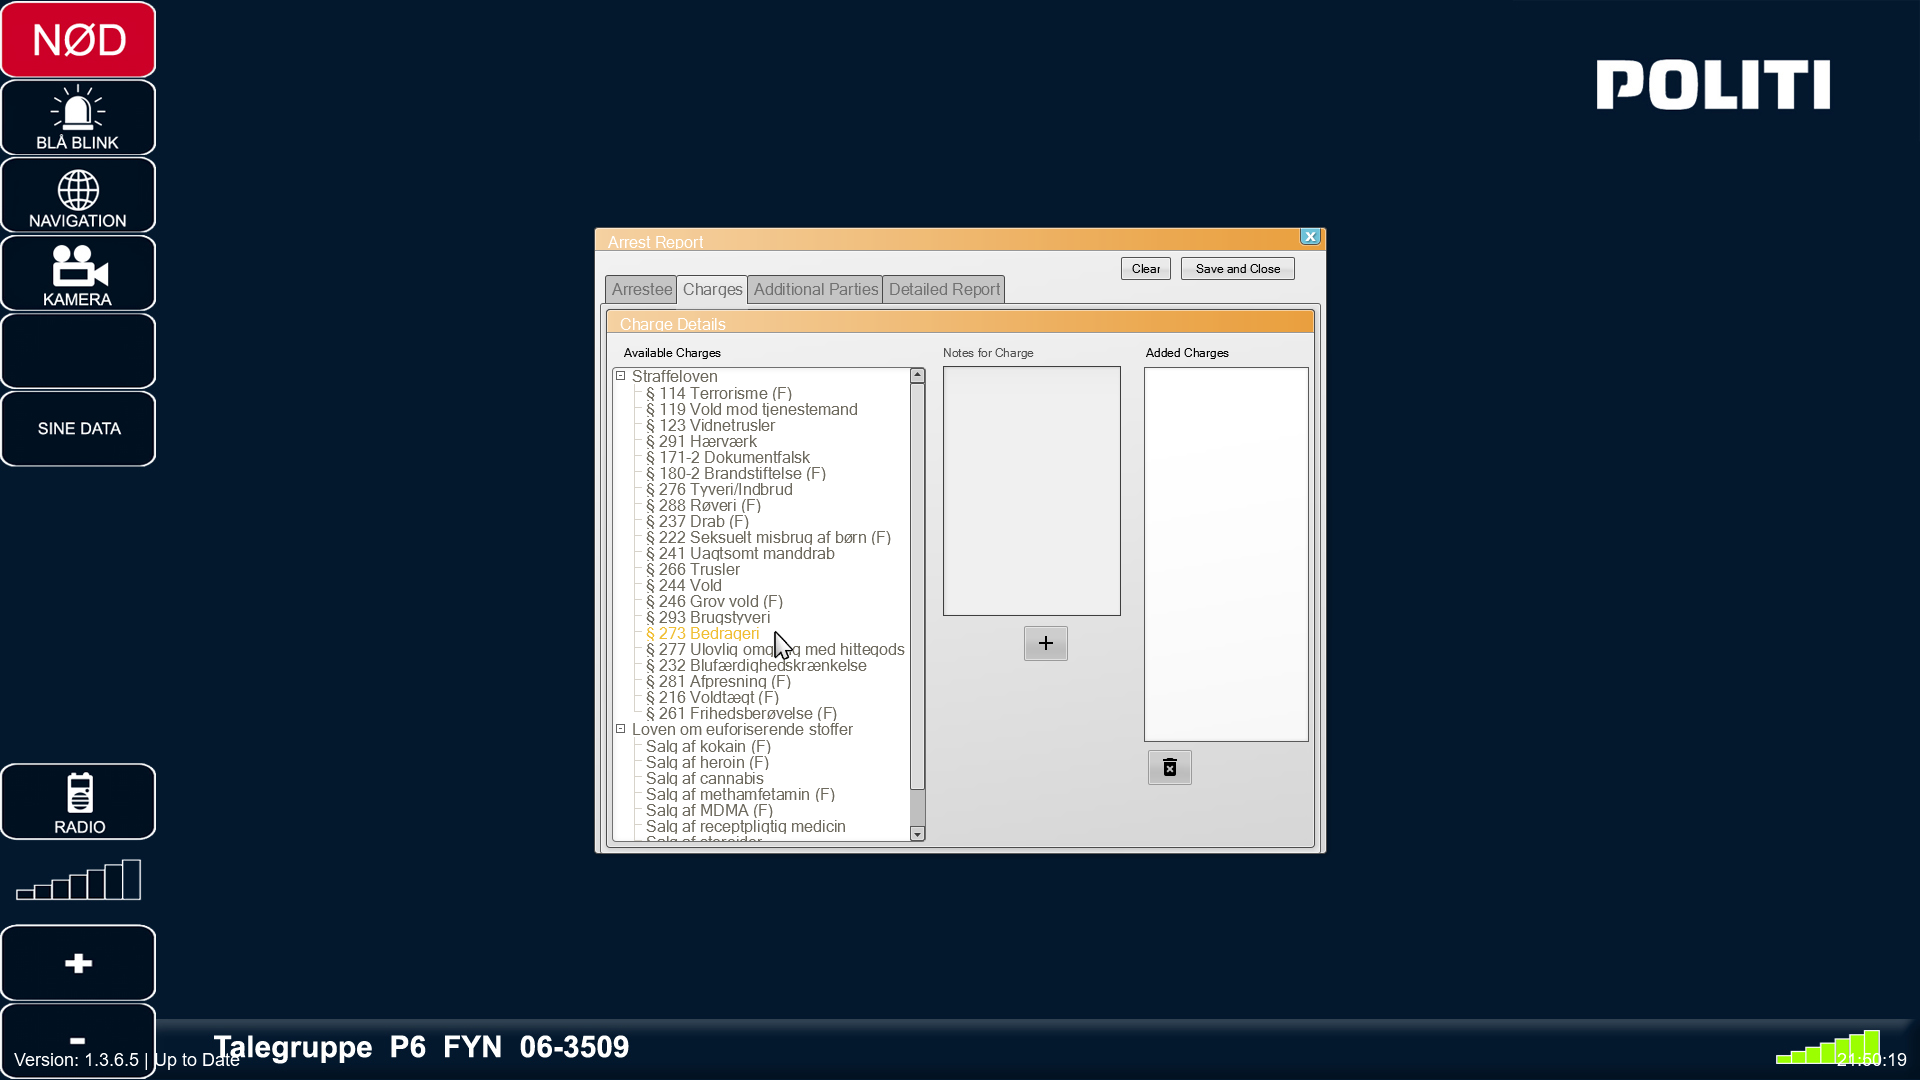Click Save and Close button
The width and height of the screenshot is (1920, 1080).
pos(1237,269)
